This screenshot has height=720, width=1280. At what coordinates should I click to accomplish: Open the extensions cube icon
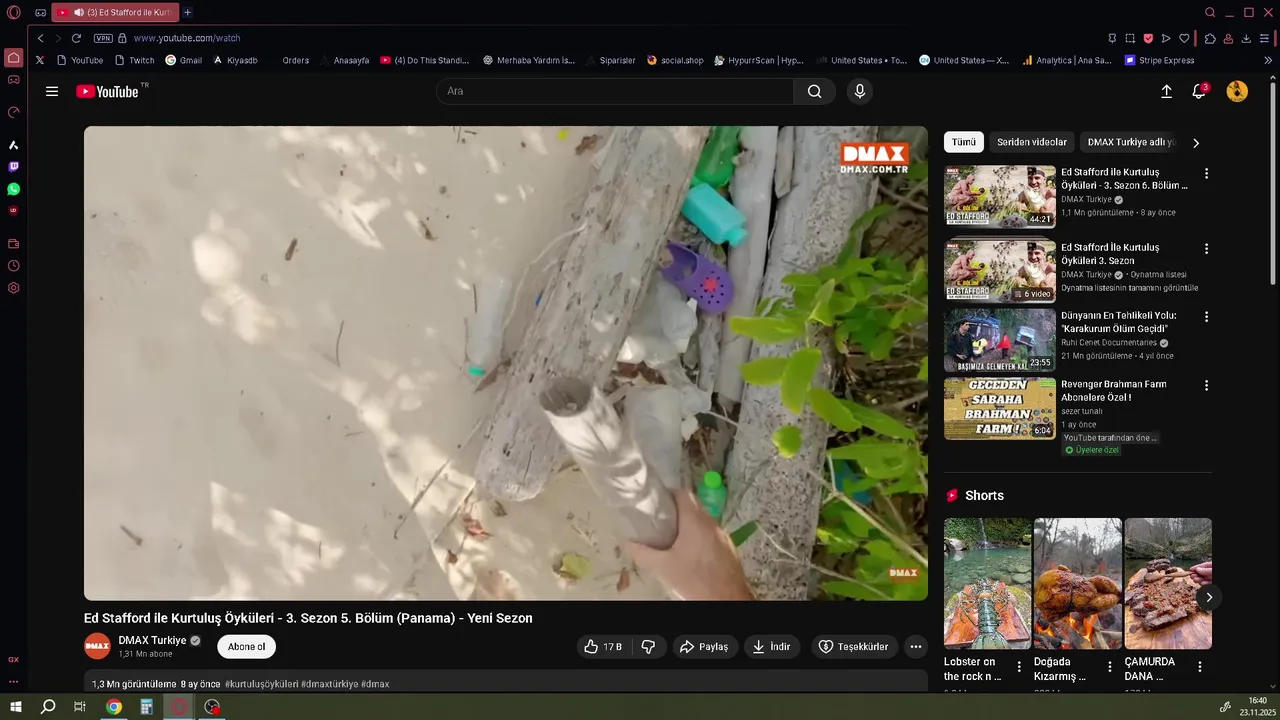(x=1210, y=38)
